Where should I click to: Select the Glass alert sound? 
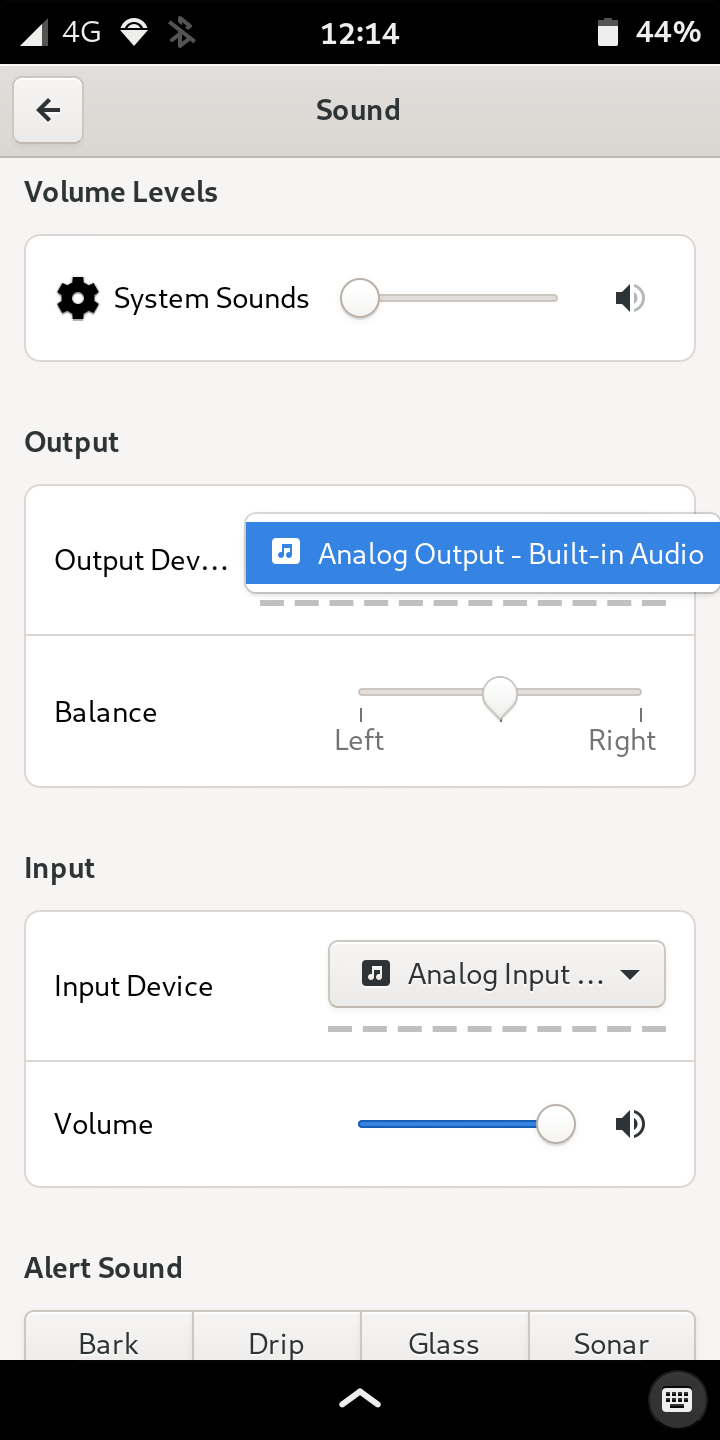click(444, 1344)
